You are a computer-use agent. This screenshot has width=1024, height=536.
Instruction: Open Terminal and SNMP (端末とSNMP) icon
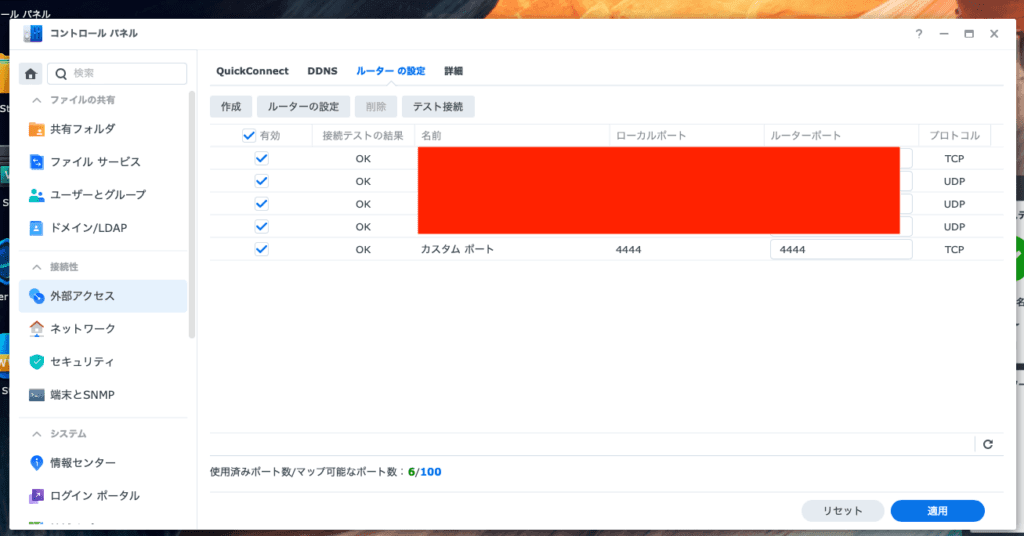pos(37,395)
